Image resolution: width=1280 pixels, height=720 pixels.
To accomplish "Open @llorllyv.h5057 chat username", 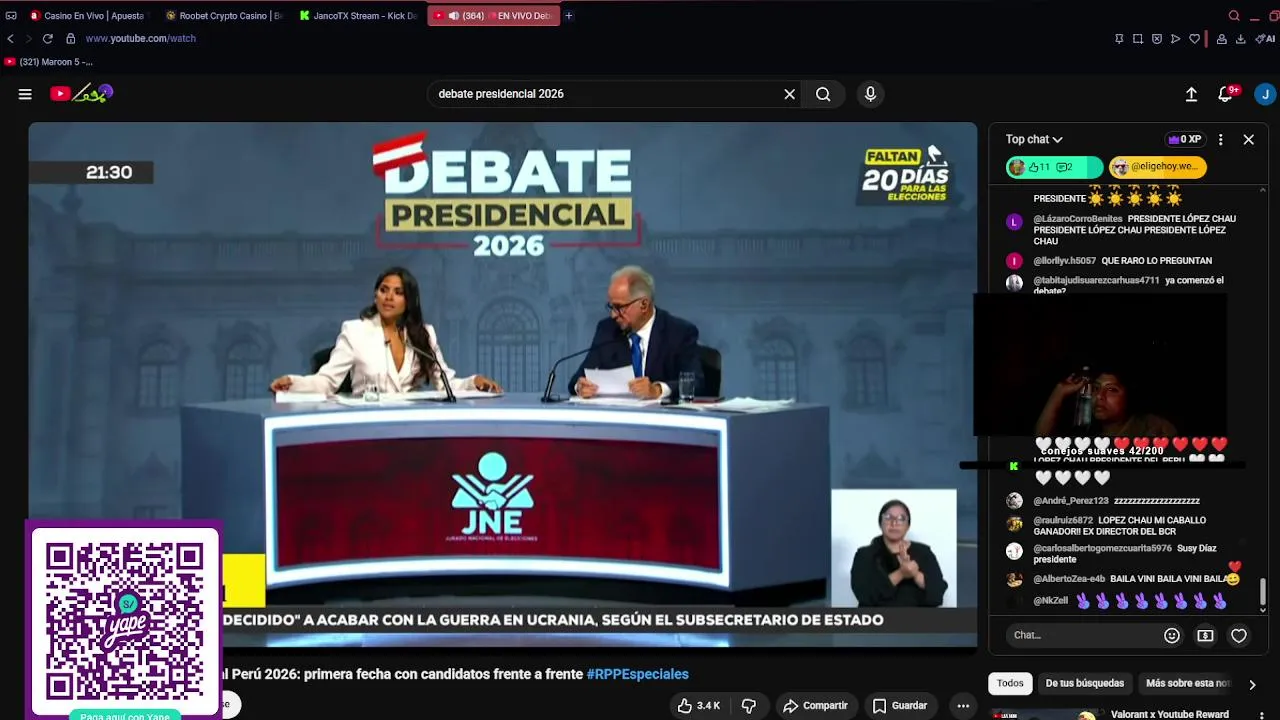I will pos(1064,261).
